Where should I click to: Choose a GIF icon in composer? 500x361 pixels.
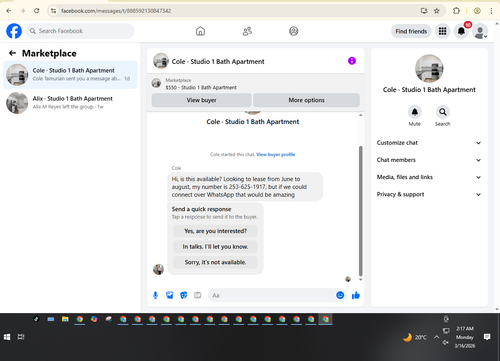pos(198,295)
